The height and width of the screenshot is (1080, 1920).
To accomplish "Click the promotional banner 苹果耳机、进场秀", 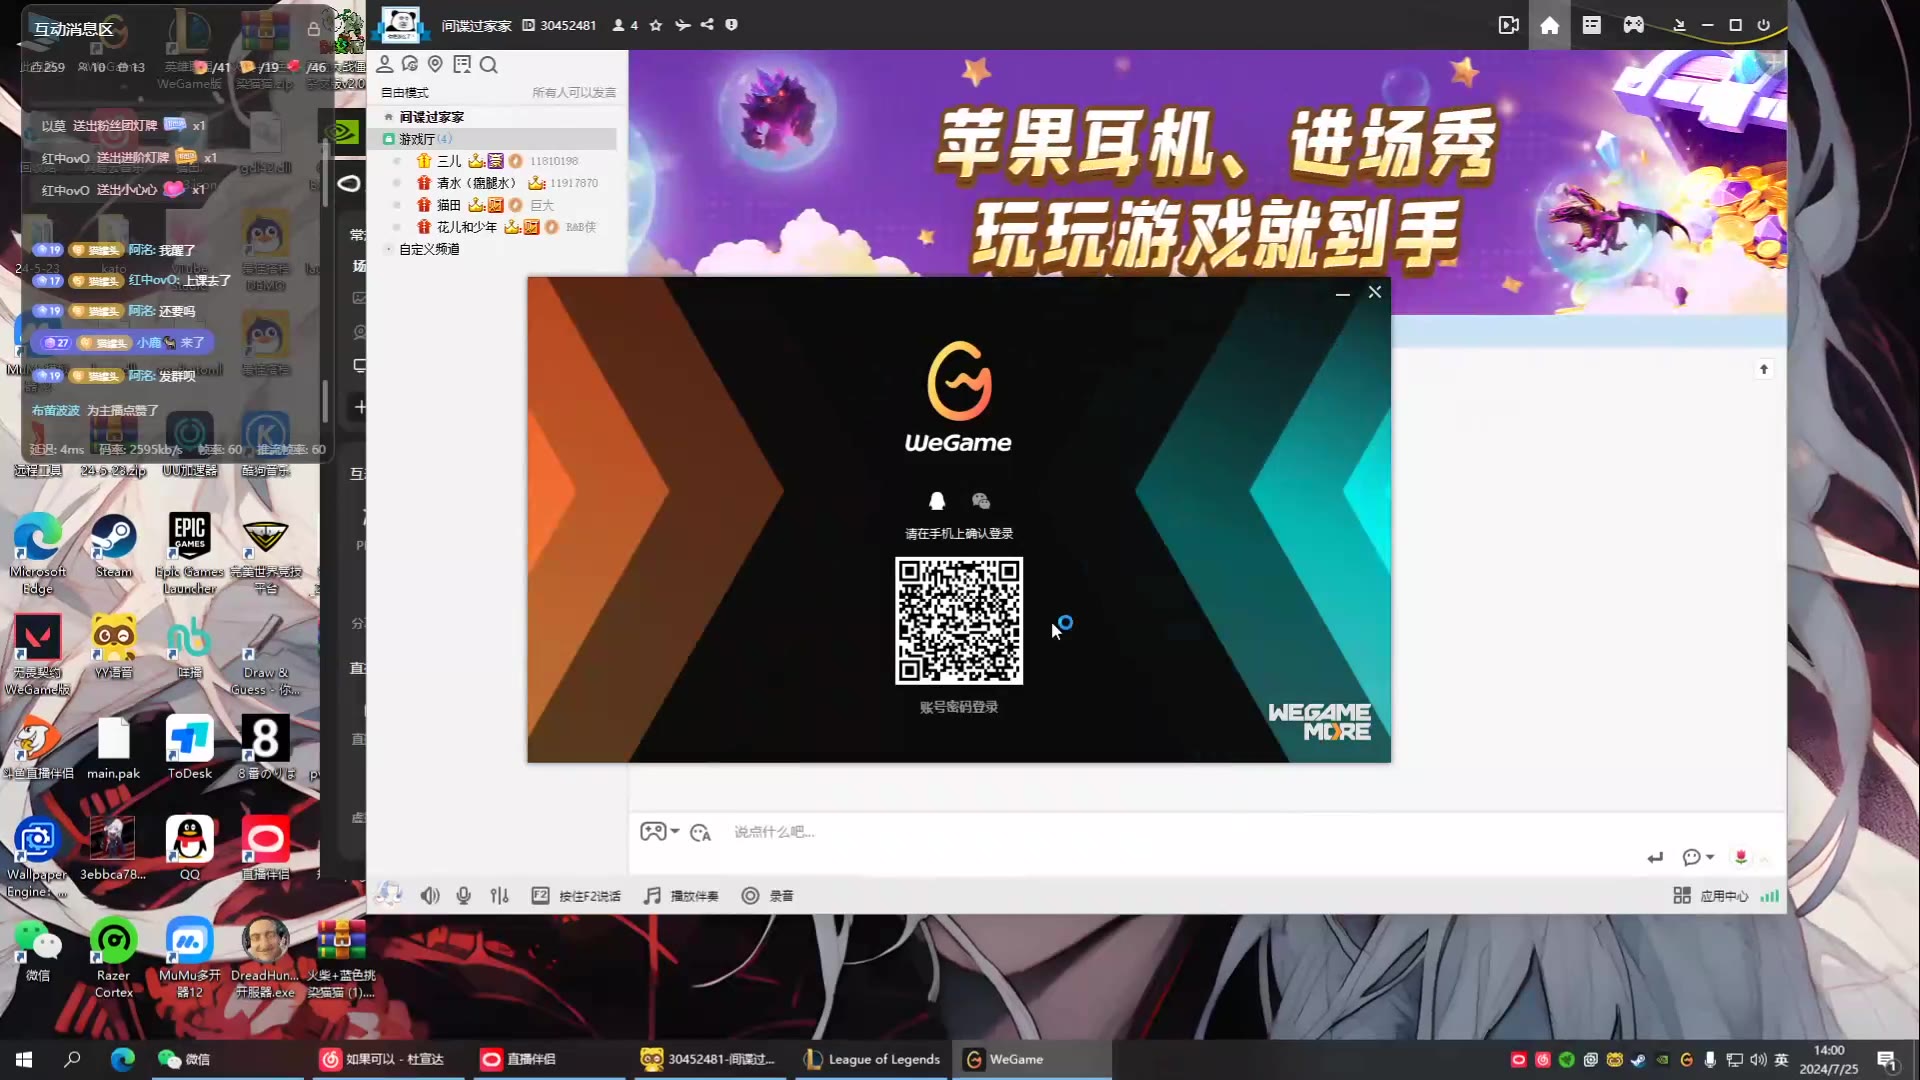I will [1207, 182].
